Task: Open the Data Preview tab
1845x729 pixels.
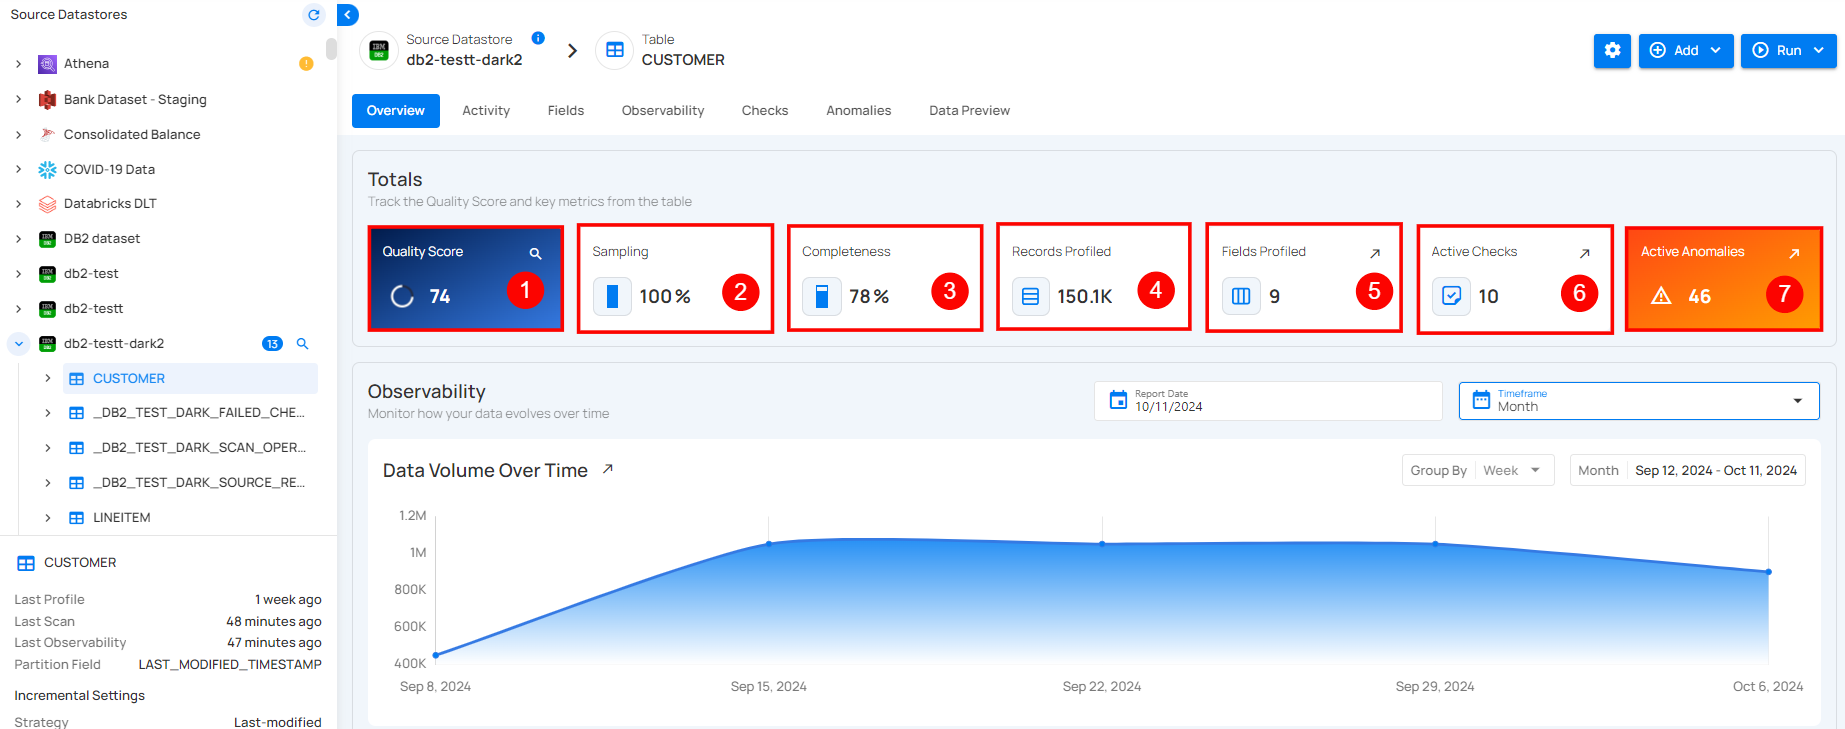Action: click(969, 111)
